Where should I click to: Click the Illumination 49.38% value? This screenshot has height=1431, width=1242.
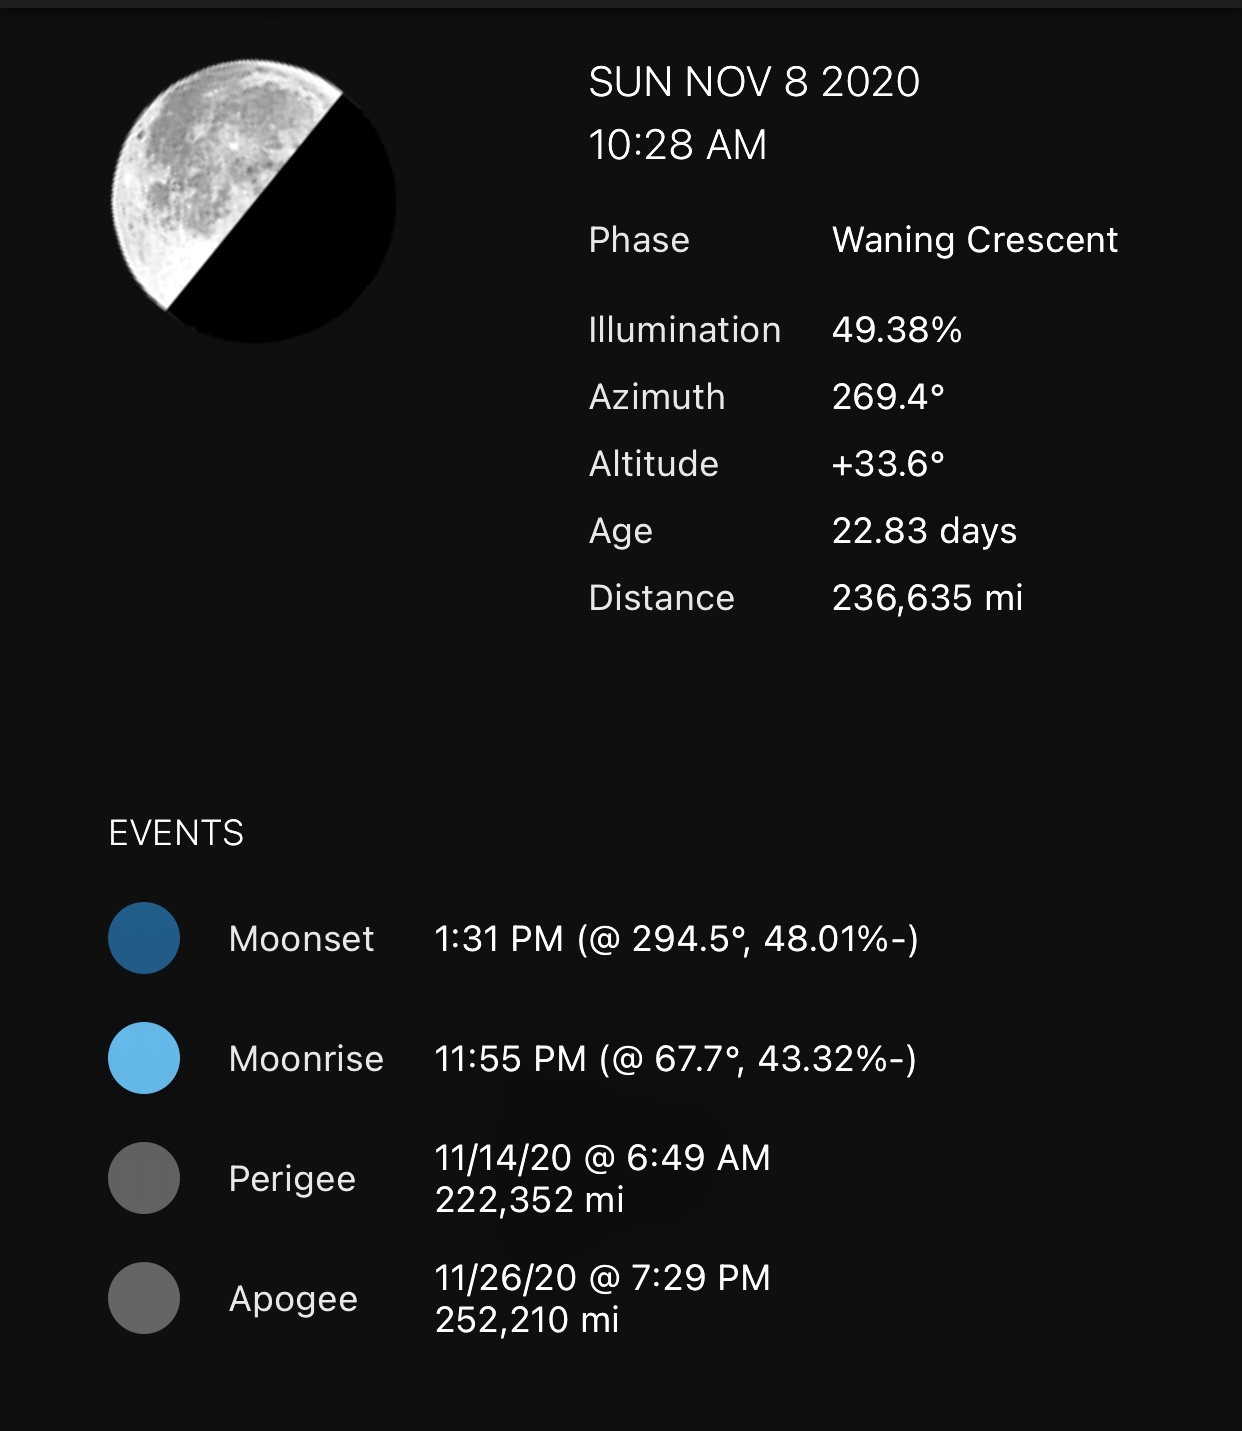point(897,330)
